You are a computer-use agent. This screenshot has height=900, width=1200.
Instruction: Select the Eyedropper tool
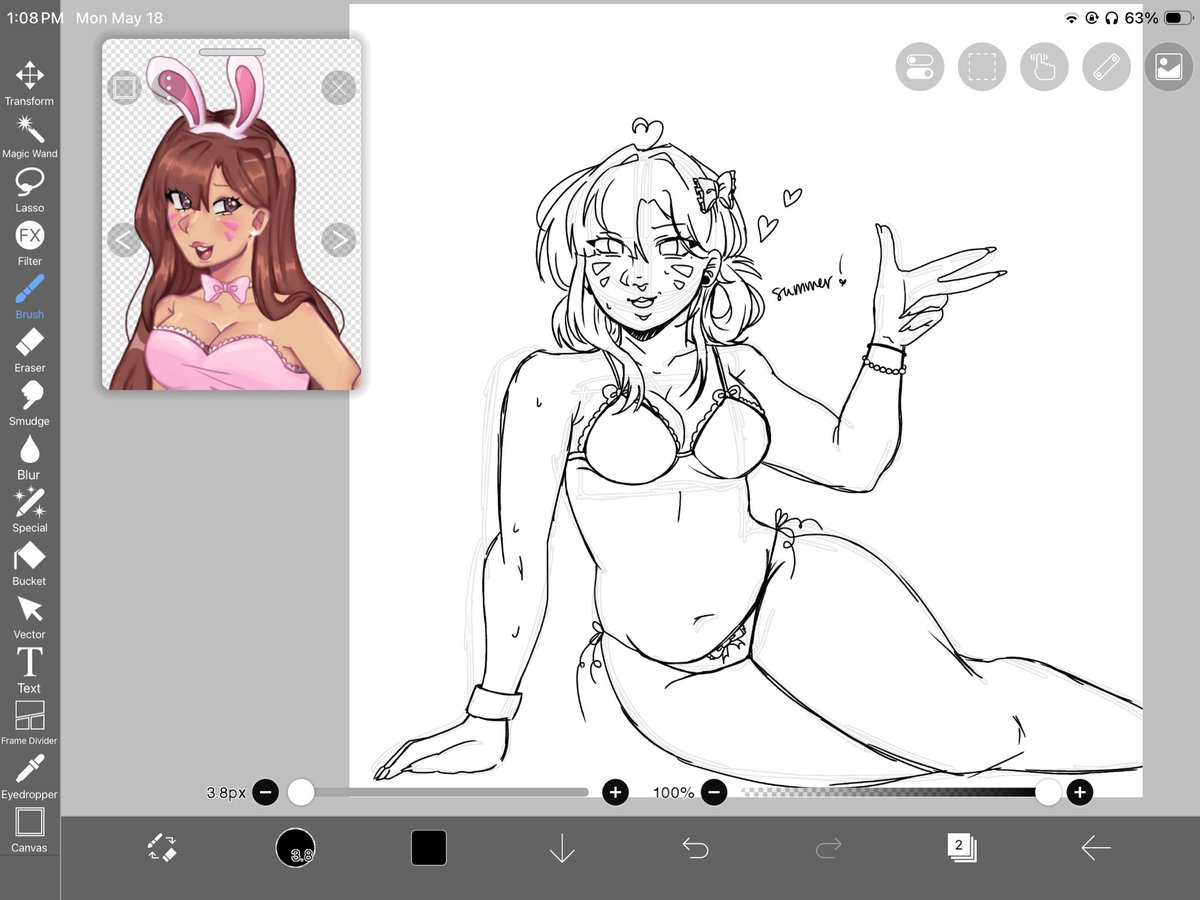(29, 777)
